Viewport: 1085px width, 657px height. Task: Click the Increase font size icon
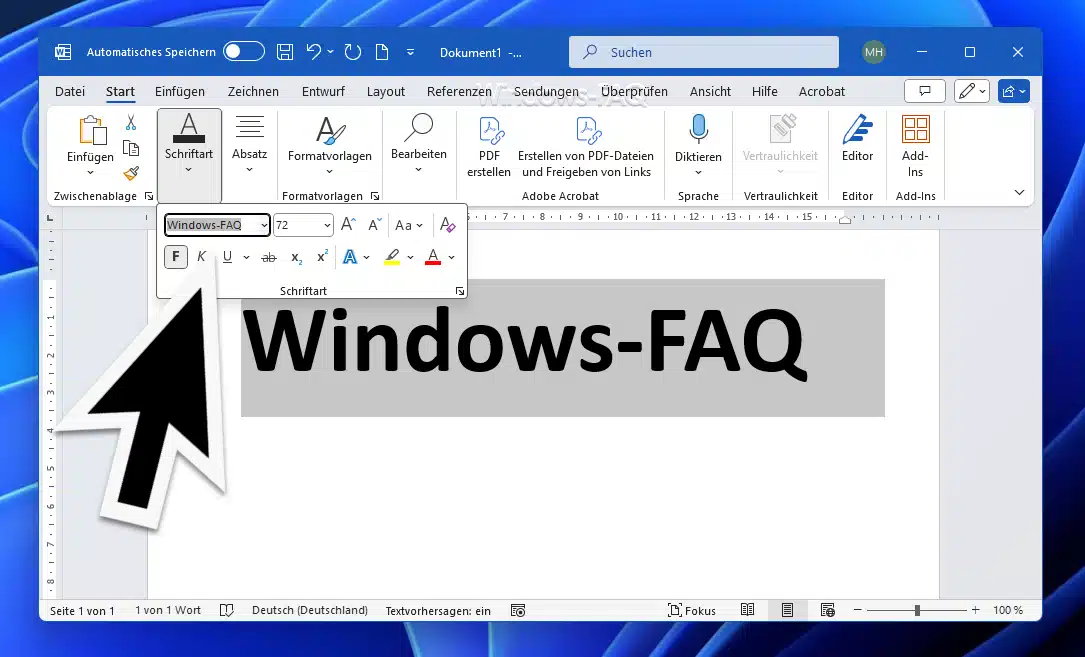click(348, 225)
